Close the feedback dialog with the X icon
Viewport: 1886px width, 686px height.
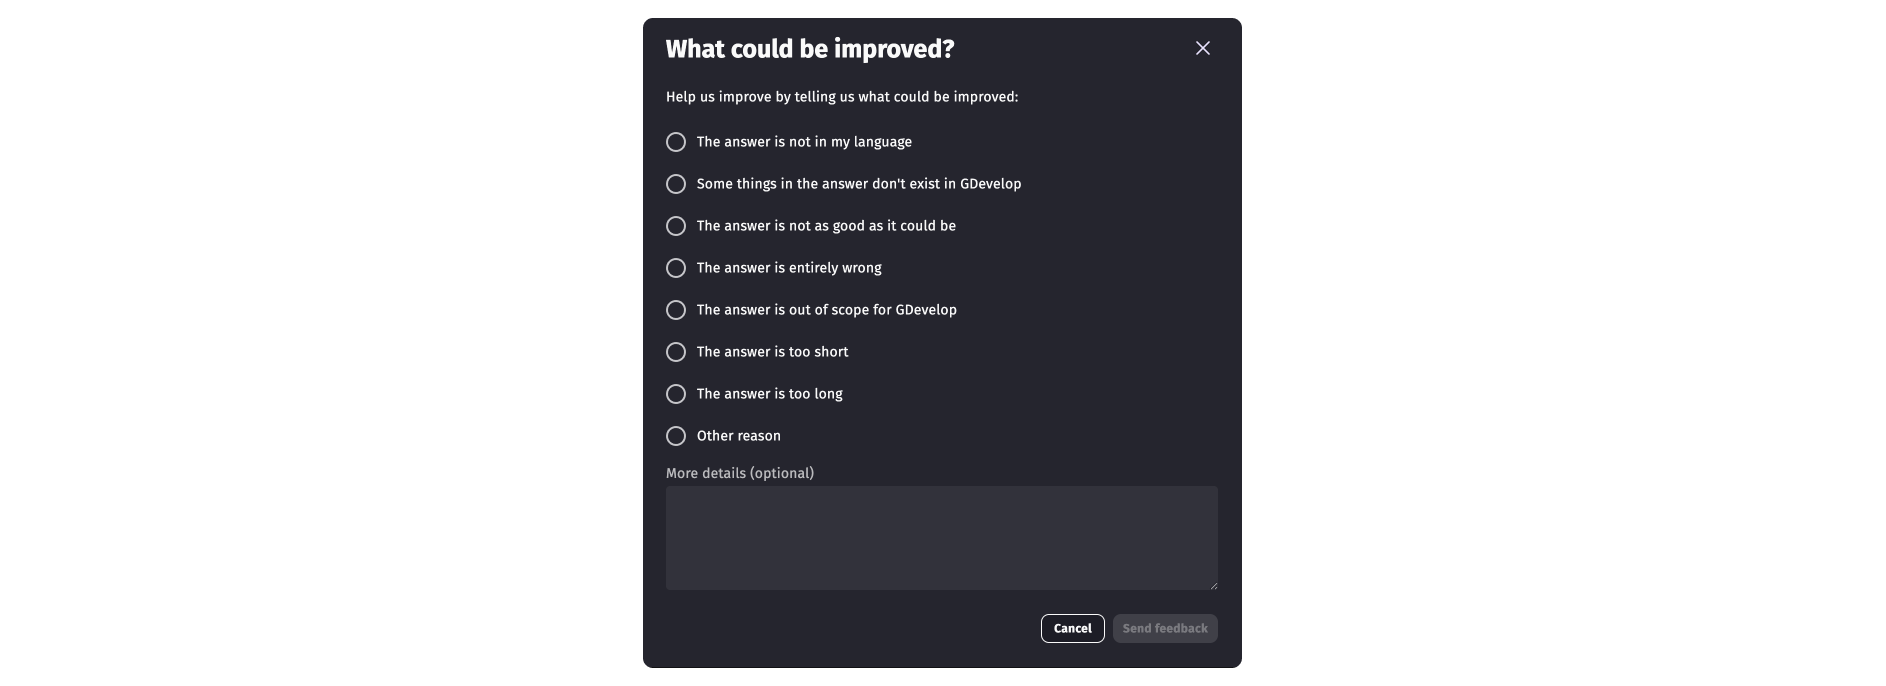click(x=1201, y=47)
